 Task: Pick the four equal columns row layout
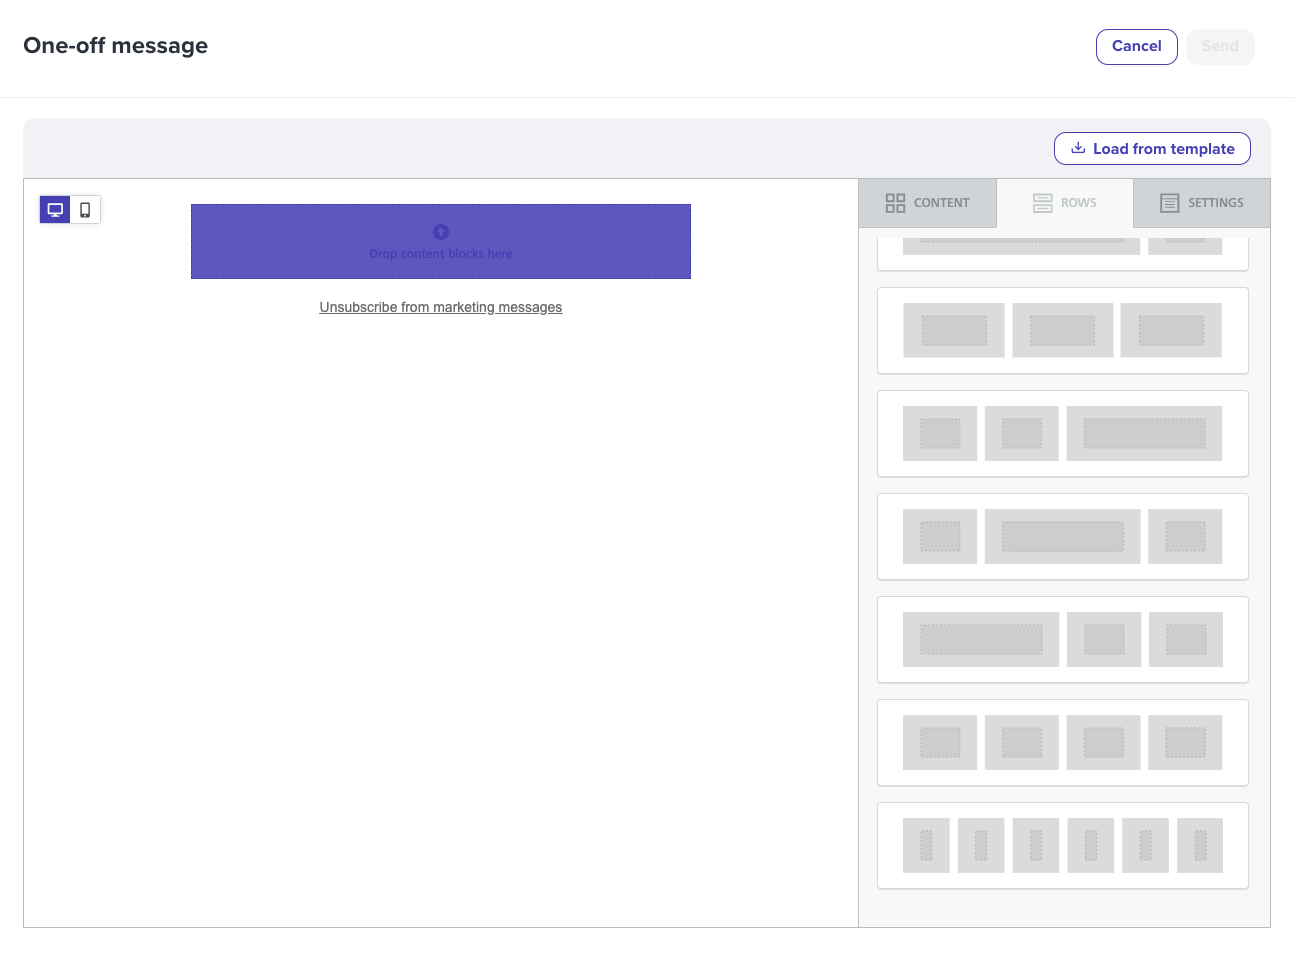click(x=1062, y=742)
